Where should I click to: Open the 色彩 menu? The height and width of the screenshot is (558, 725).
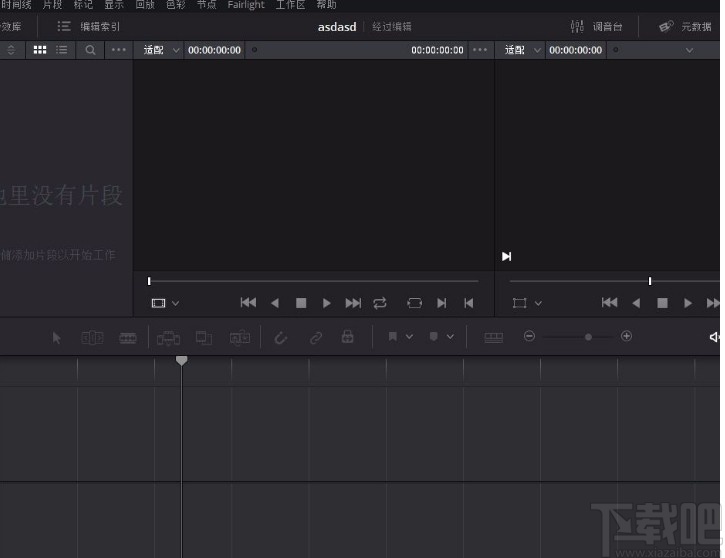(176, 5)
